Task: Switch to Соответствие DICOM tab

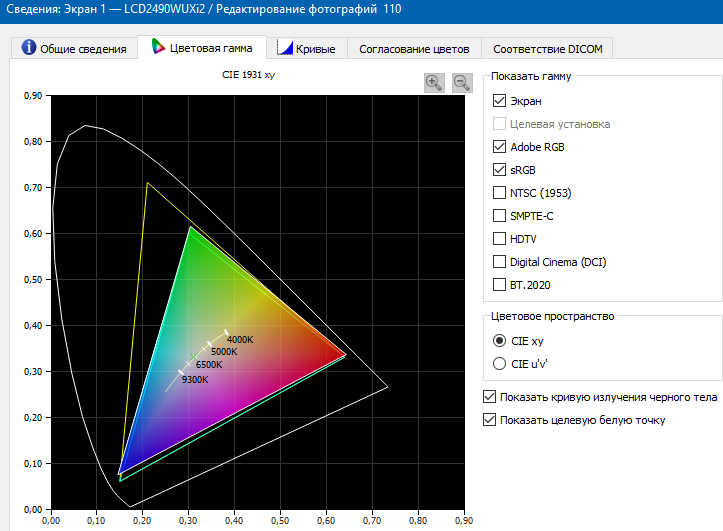Action: (x=547, y=48)
